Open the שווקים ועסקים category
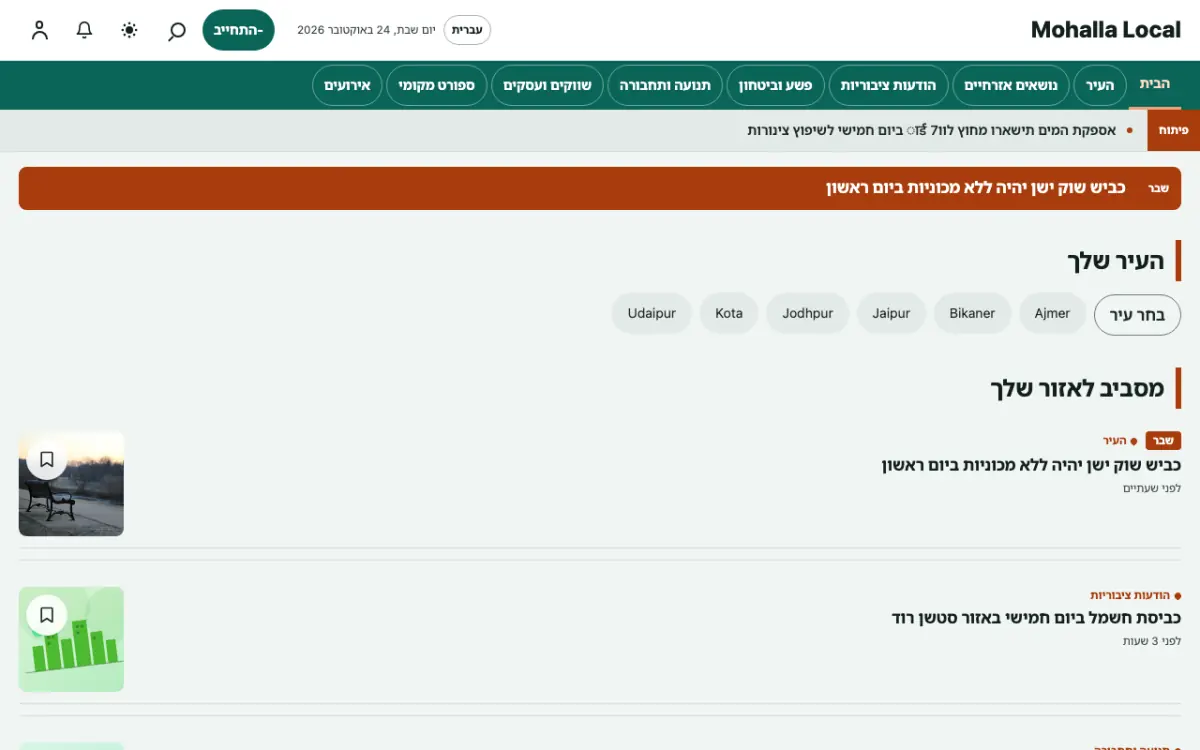1200x750 pixels. coord(548,86)
